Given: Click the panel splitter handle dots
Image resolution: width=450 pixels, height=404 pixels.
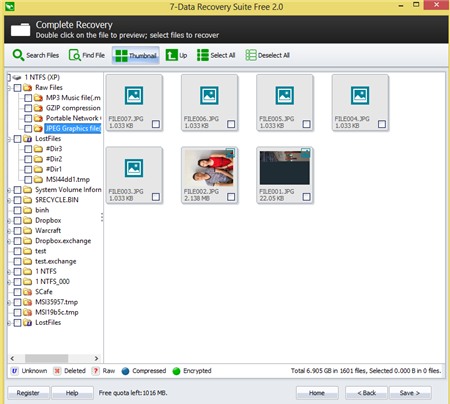Looking at the screenshot, I should (102, 217).
